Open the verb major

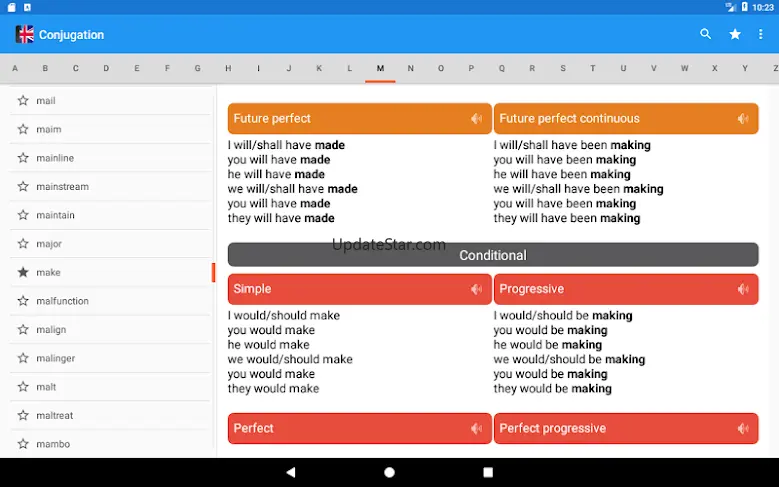tap(49, 244)
